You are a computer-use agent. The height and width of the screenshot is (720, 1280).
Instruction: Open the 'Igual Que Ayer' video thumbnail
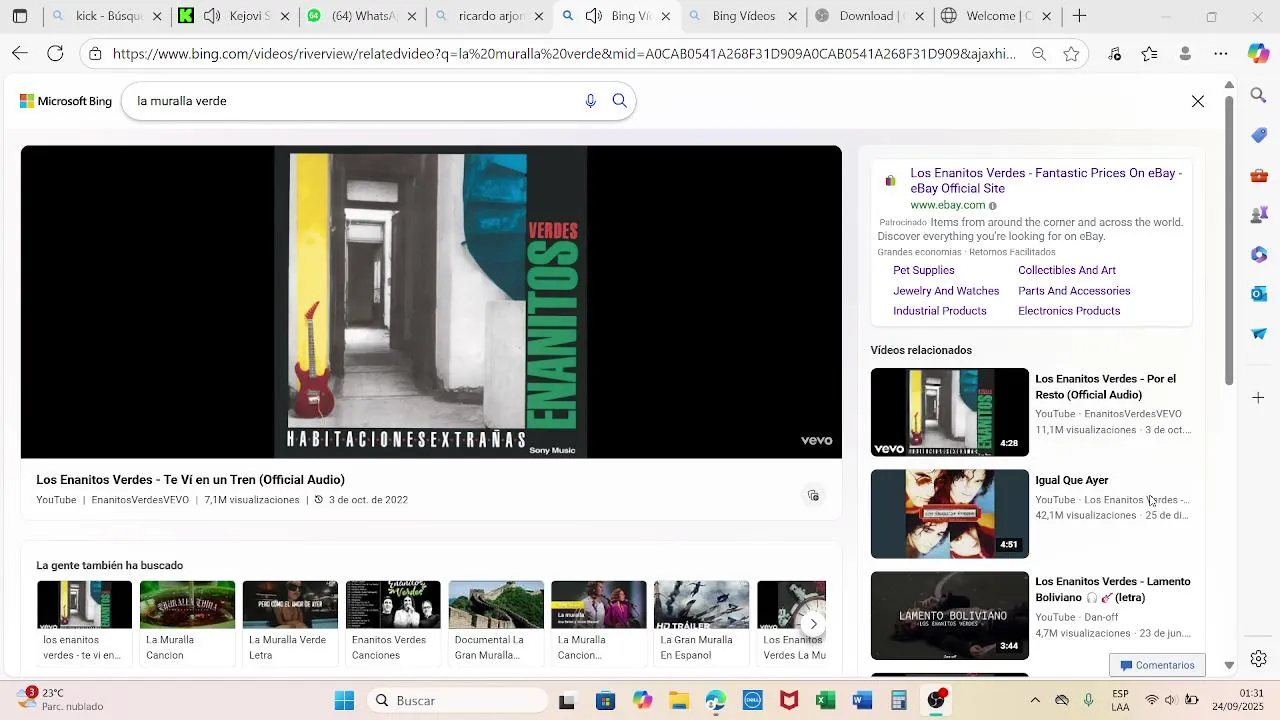point(949,514)
